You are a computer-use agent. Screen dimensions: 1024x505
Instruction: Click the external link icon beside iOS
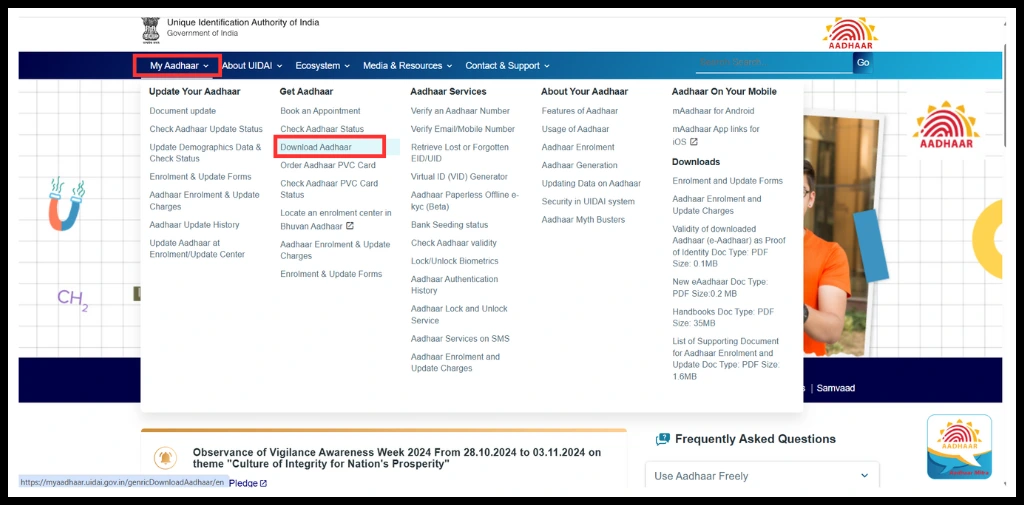point(693,142)
